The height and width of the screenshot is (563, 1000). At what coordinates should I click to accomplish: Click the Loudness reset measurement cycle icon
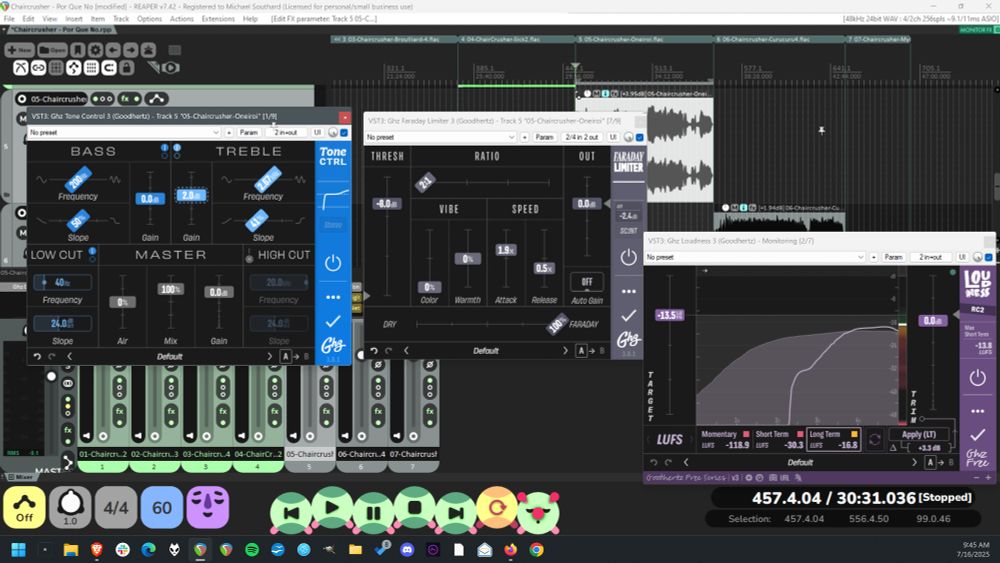point(874,439)
